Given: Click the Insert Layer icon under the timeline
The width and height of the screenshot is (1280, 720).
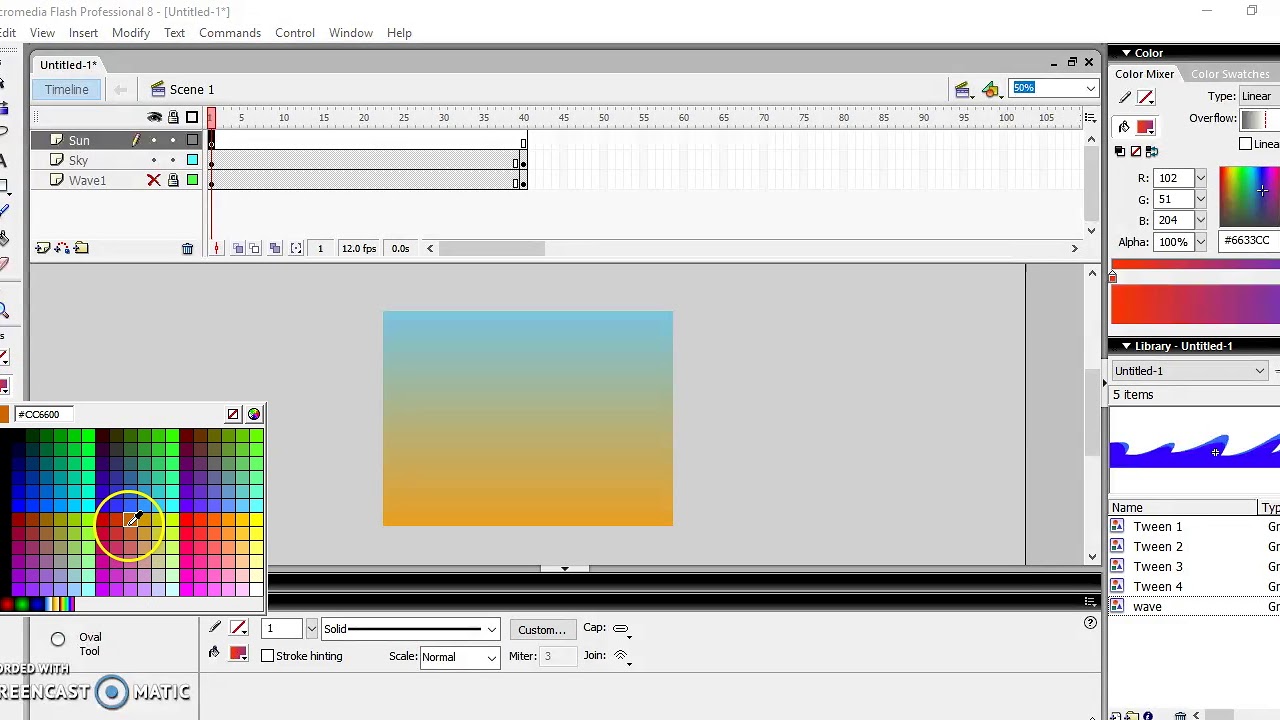Looking at the screenshot, I should click(x=43, y=248).
